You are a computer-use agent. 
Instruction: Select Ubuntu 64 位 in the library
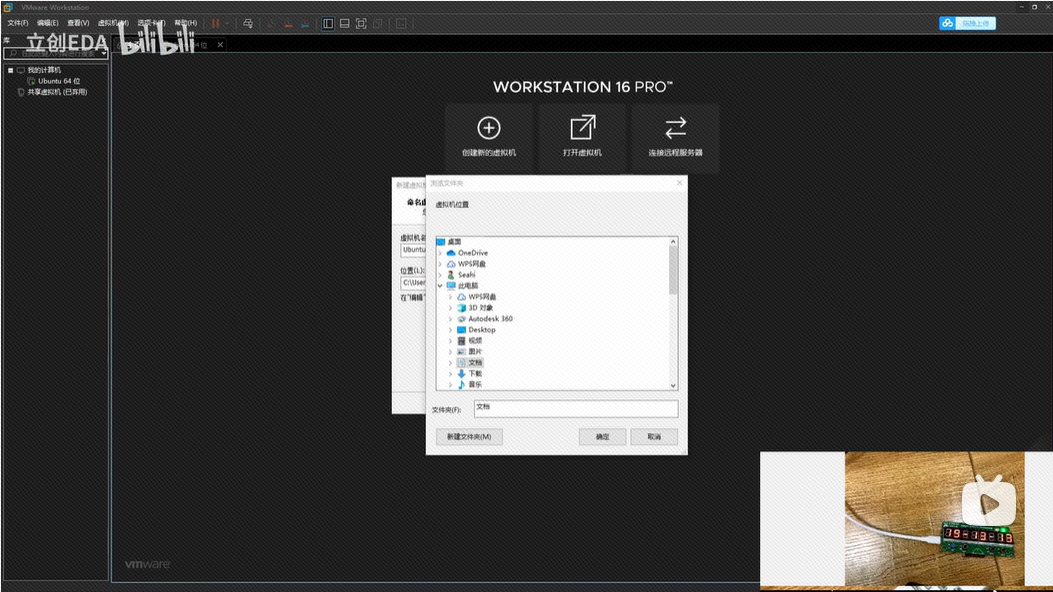tap(54, 81)
